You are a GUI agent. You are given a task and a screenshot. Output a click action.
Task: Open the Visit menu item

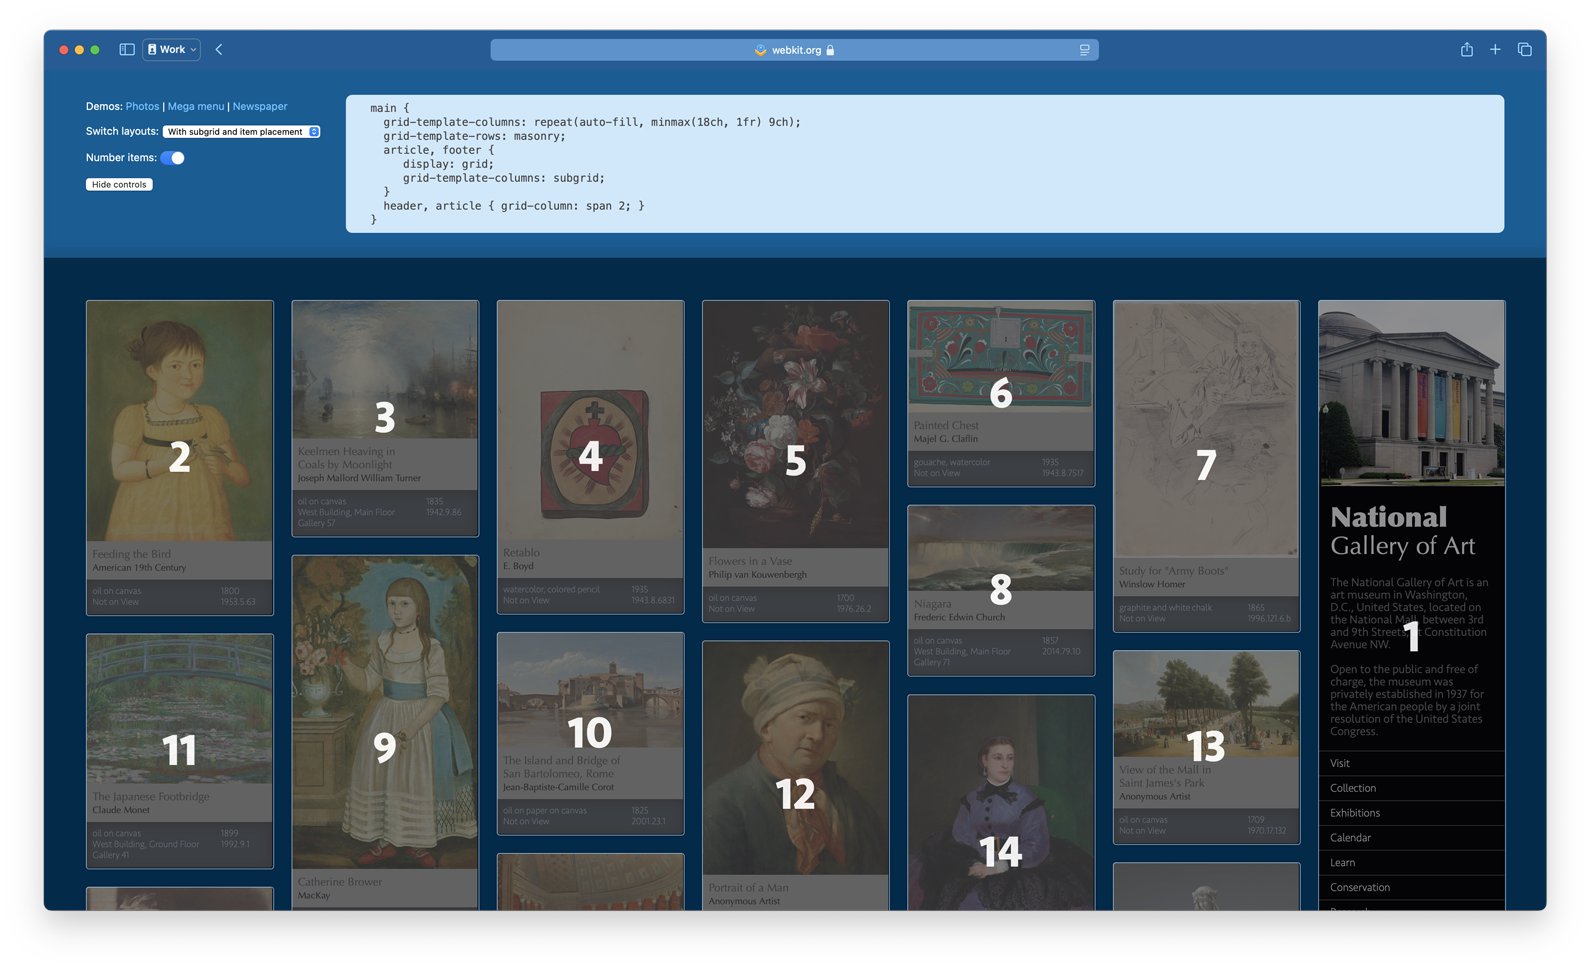pyautogui.click(x=1411, y=763)
